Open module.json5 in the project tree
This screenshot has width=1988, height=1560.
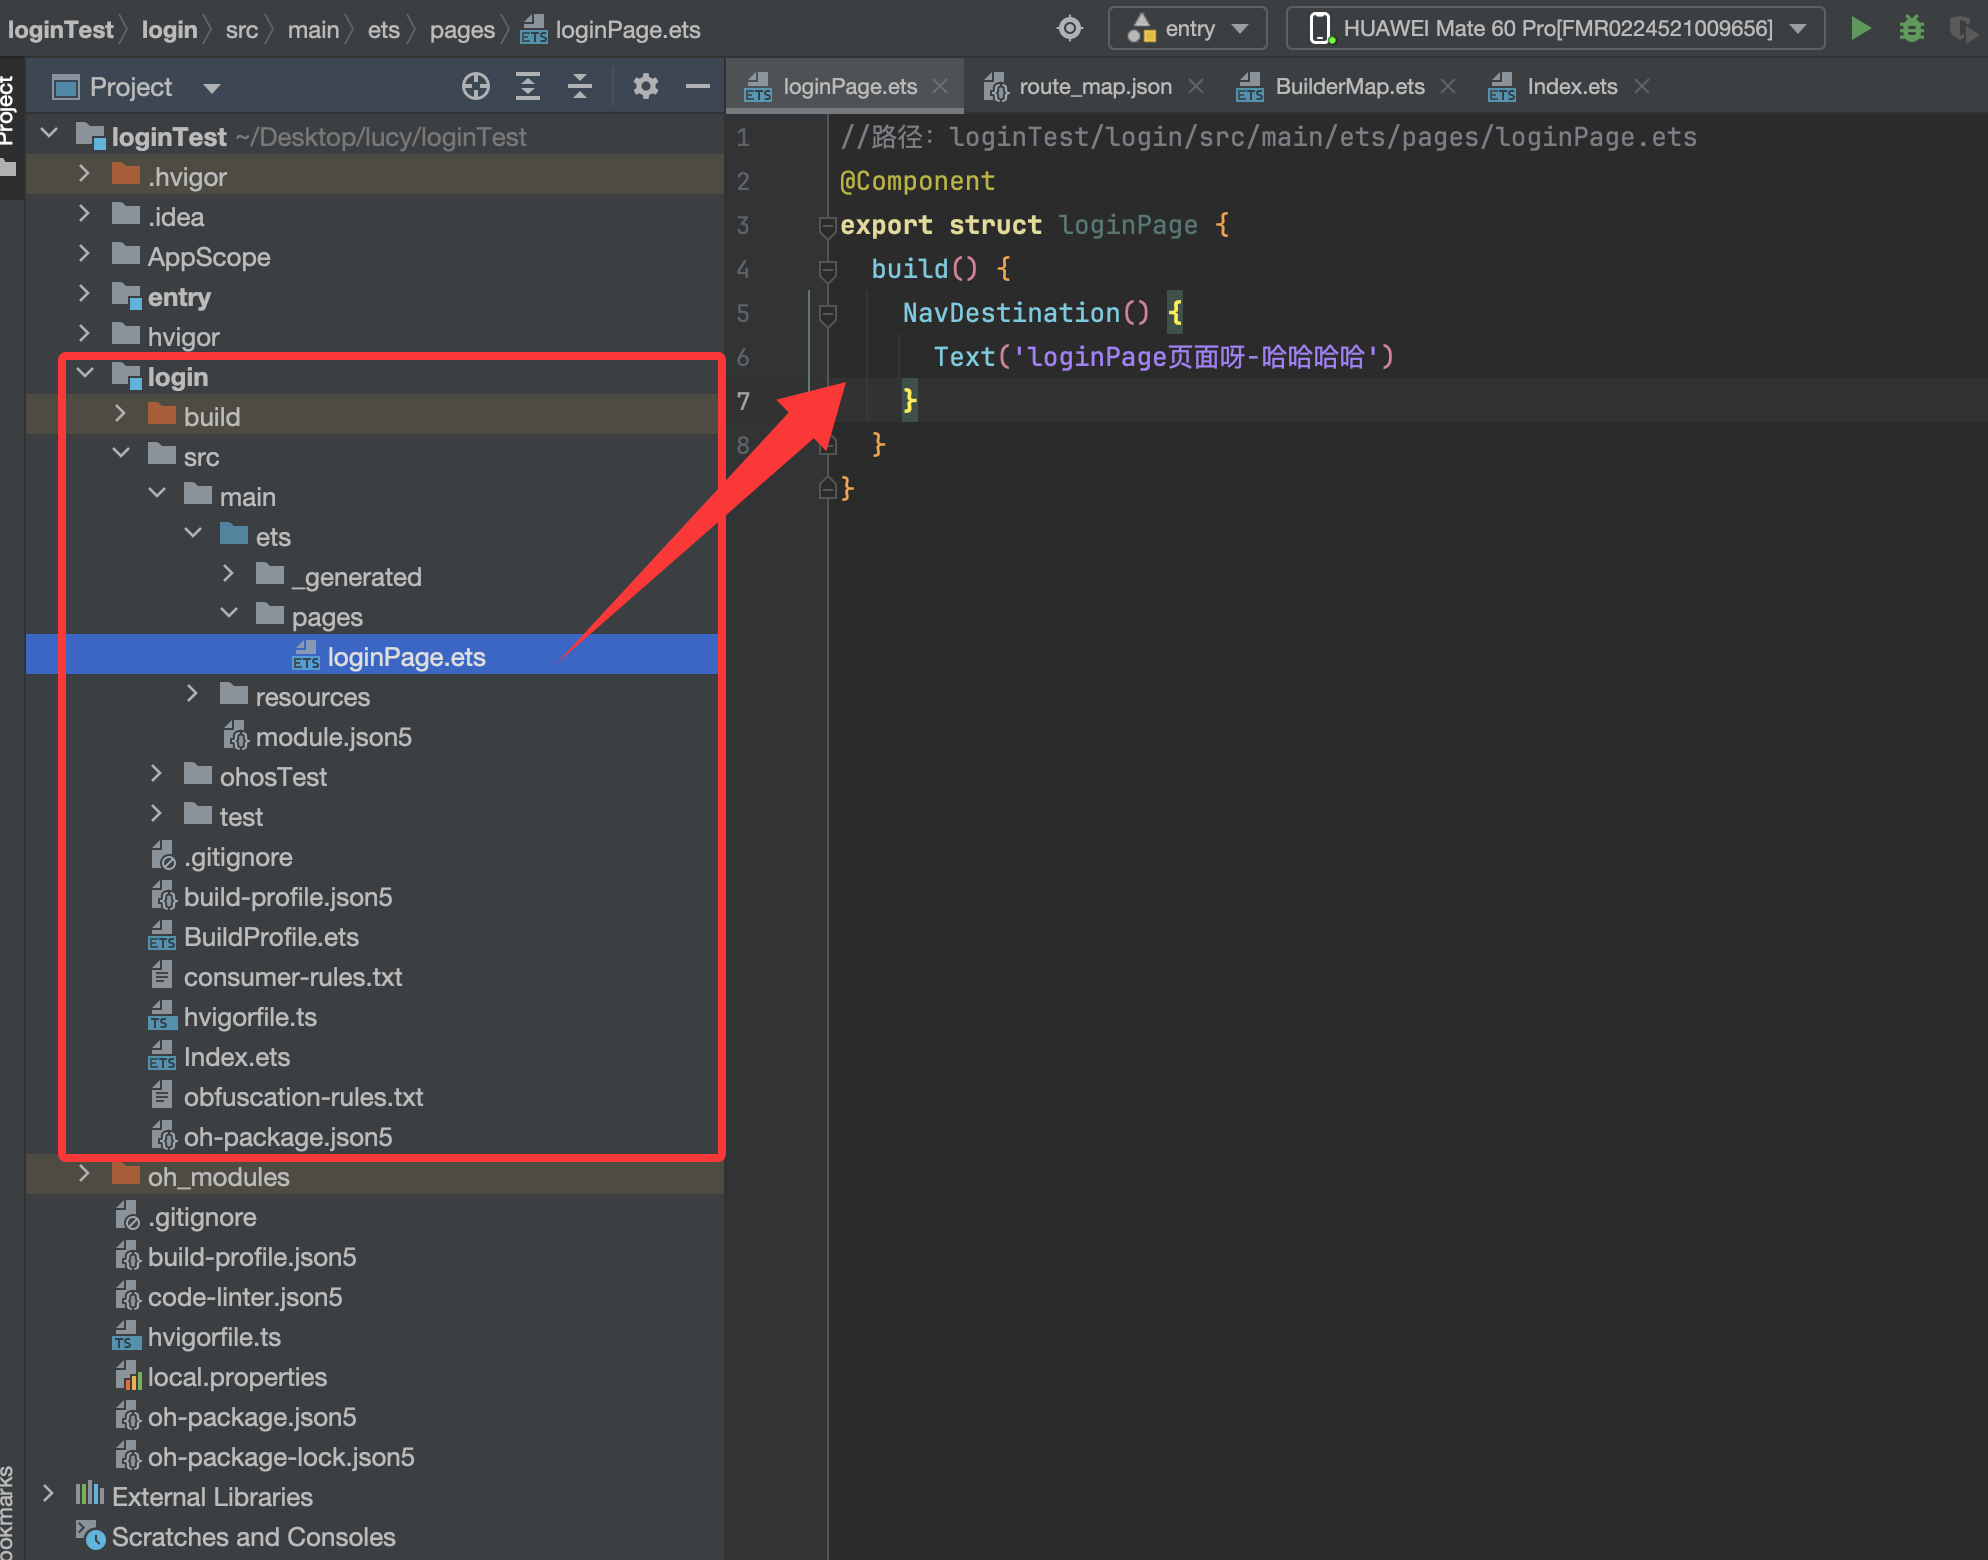pos(333,737)
